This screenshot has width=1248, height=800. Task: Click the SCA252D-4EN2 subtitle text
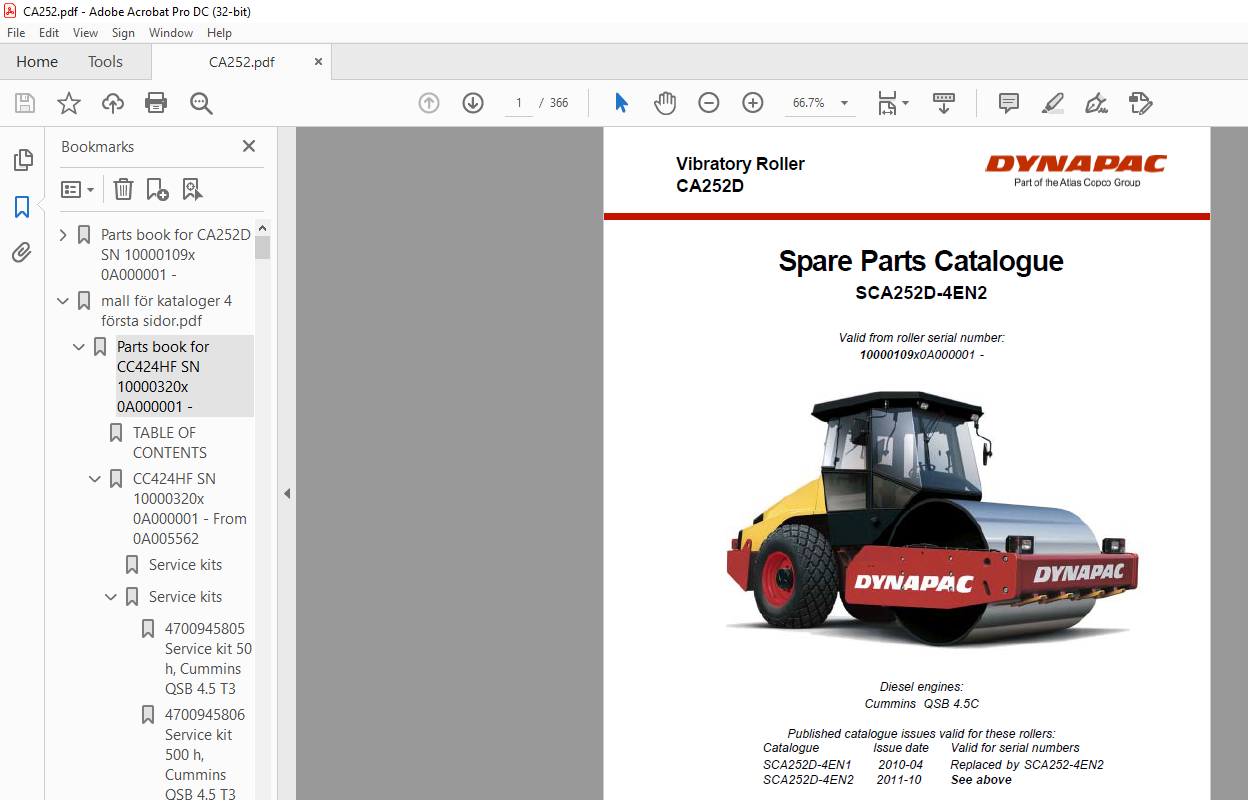pyautogui.click(x=921, y=294)
